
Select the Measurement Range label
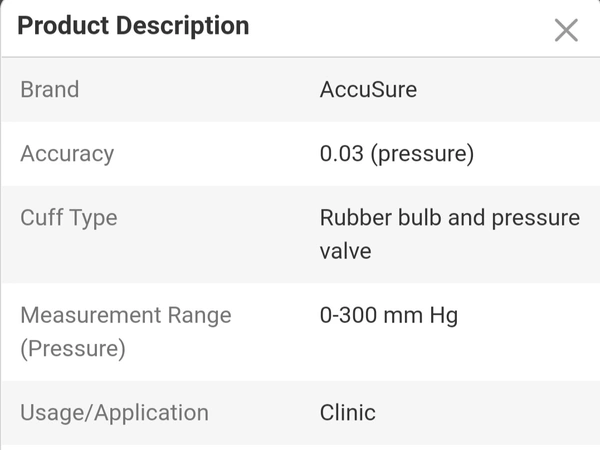click(x=125, y=315)
